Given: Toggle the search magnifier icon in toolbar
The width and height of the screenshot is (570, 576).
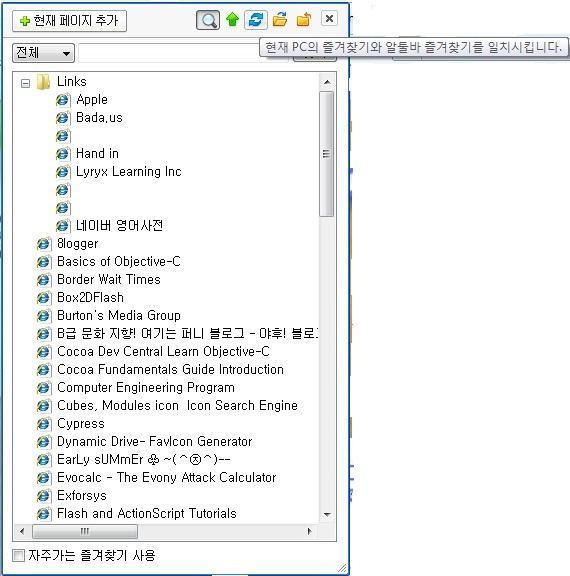Looking at the screenshot, I should [208, 20].
